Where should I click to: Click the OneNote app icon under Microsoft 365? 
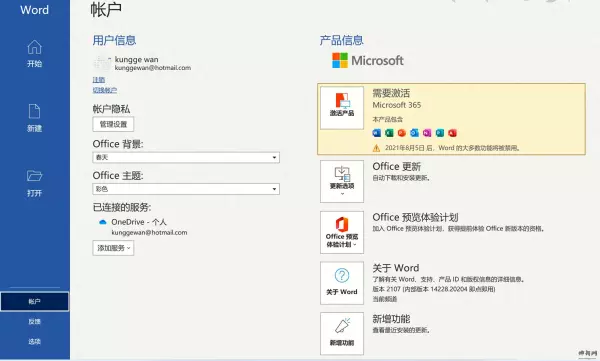[x=427, y=133]
